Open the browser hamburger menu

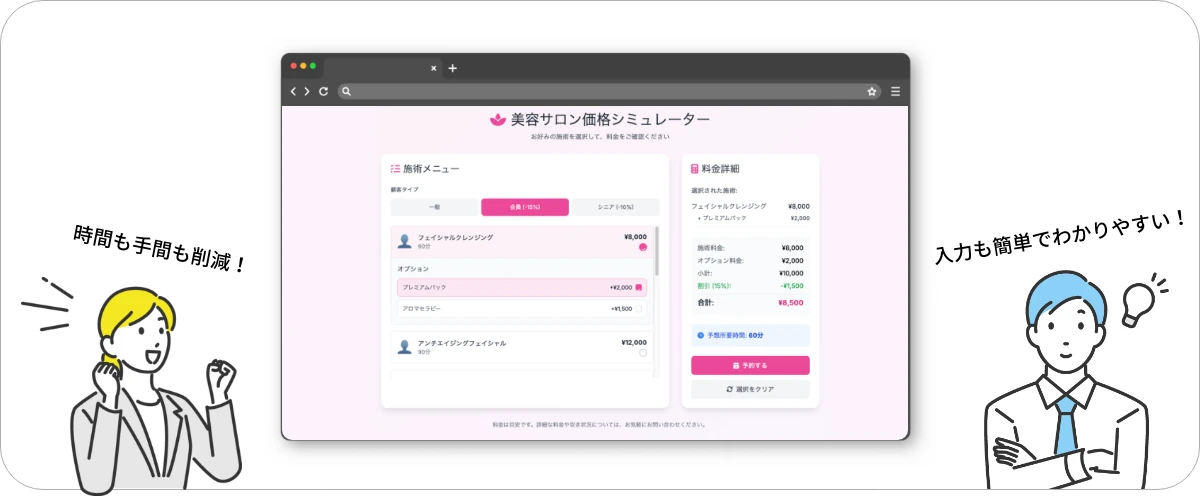[895, 91]
